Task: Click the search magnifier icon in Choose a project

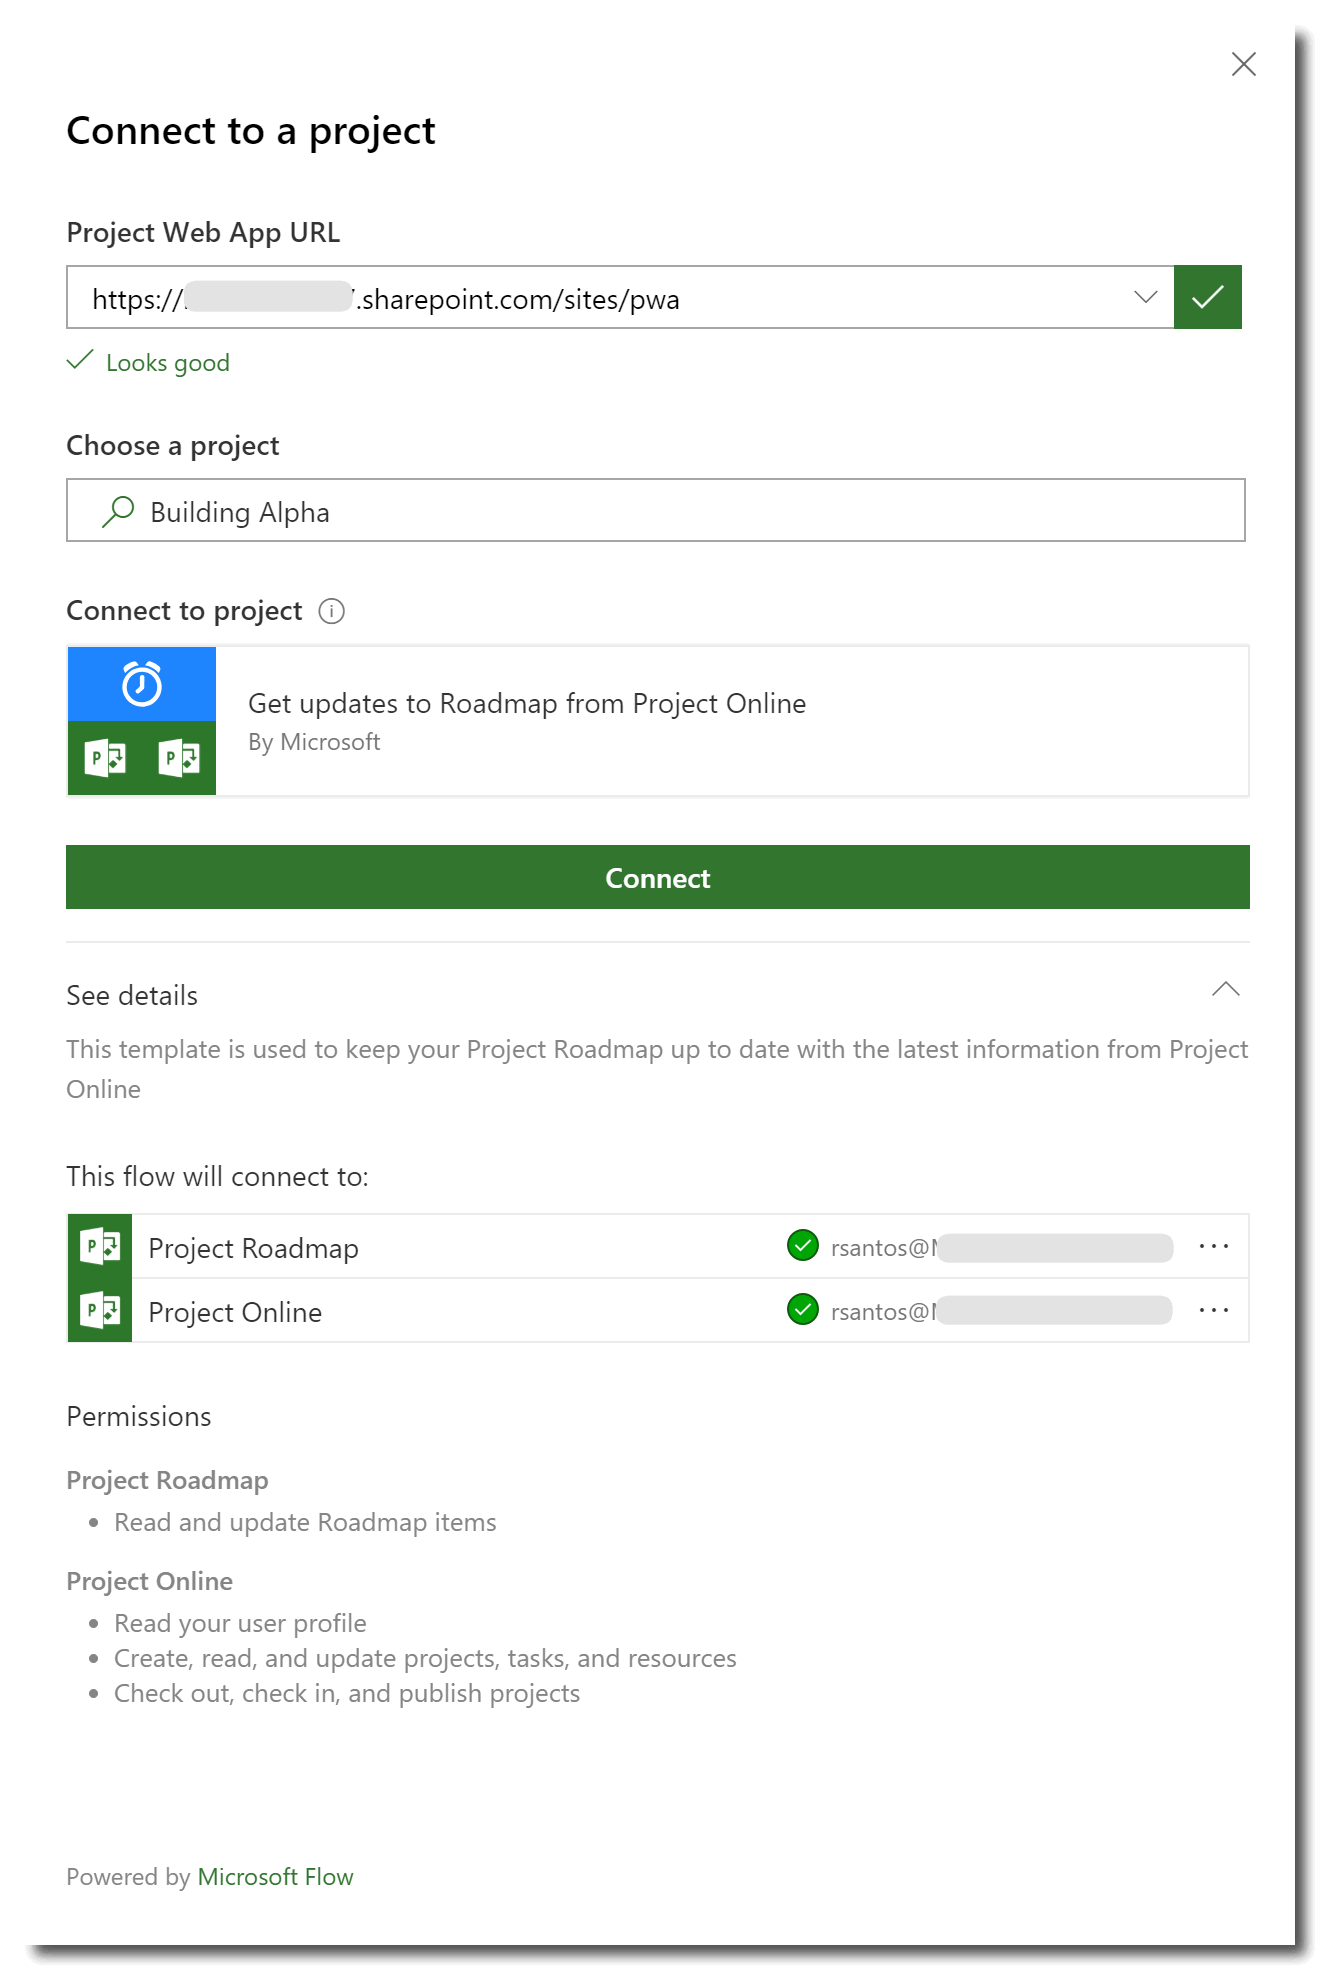Action: (x=118, y=511)
